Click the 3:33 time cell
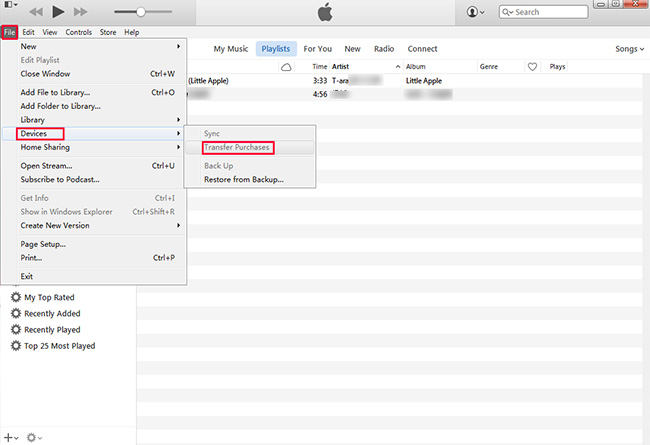650x445 pixels. [320, 81]
